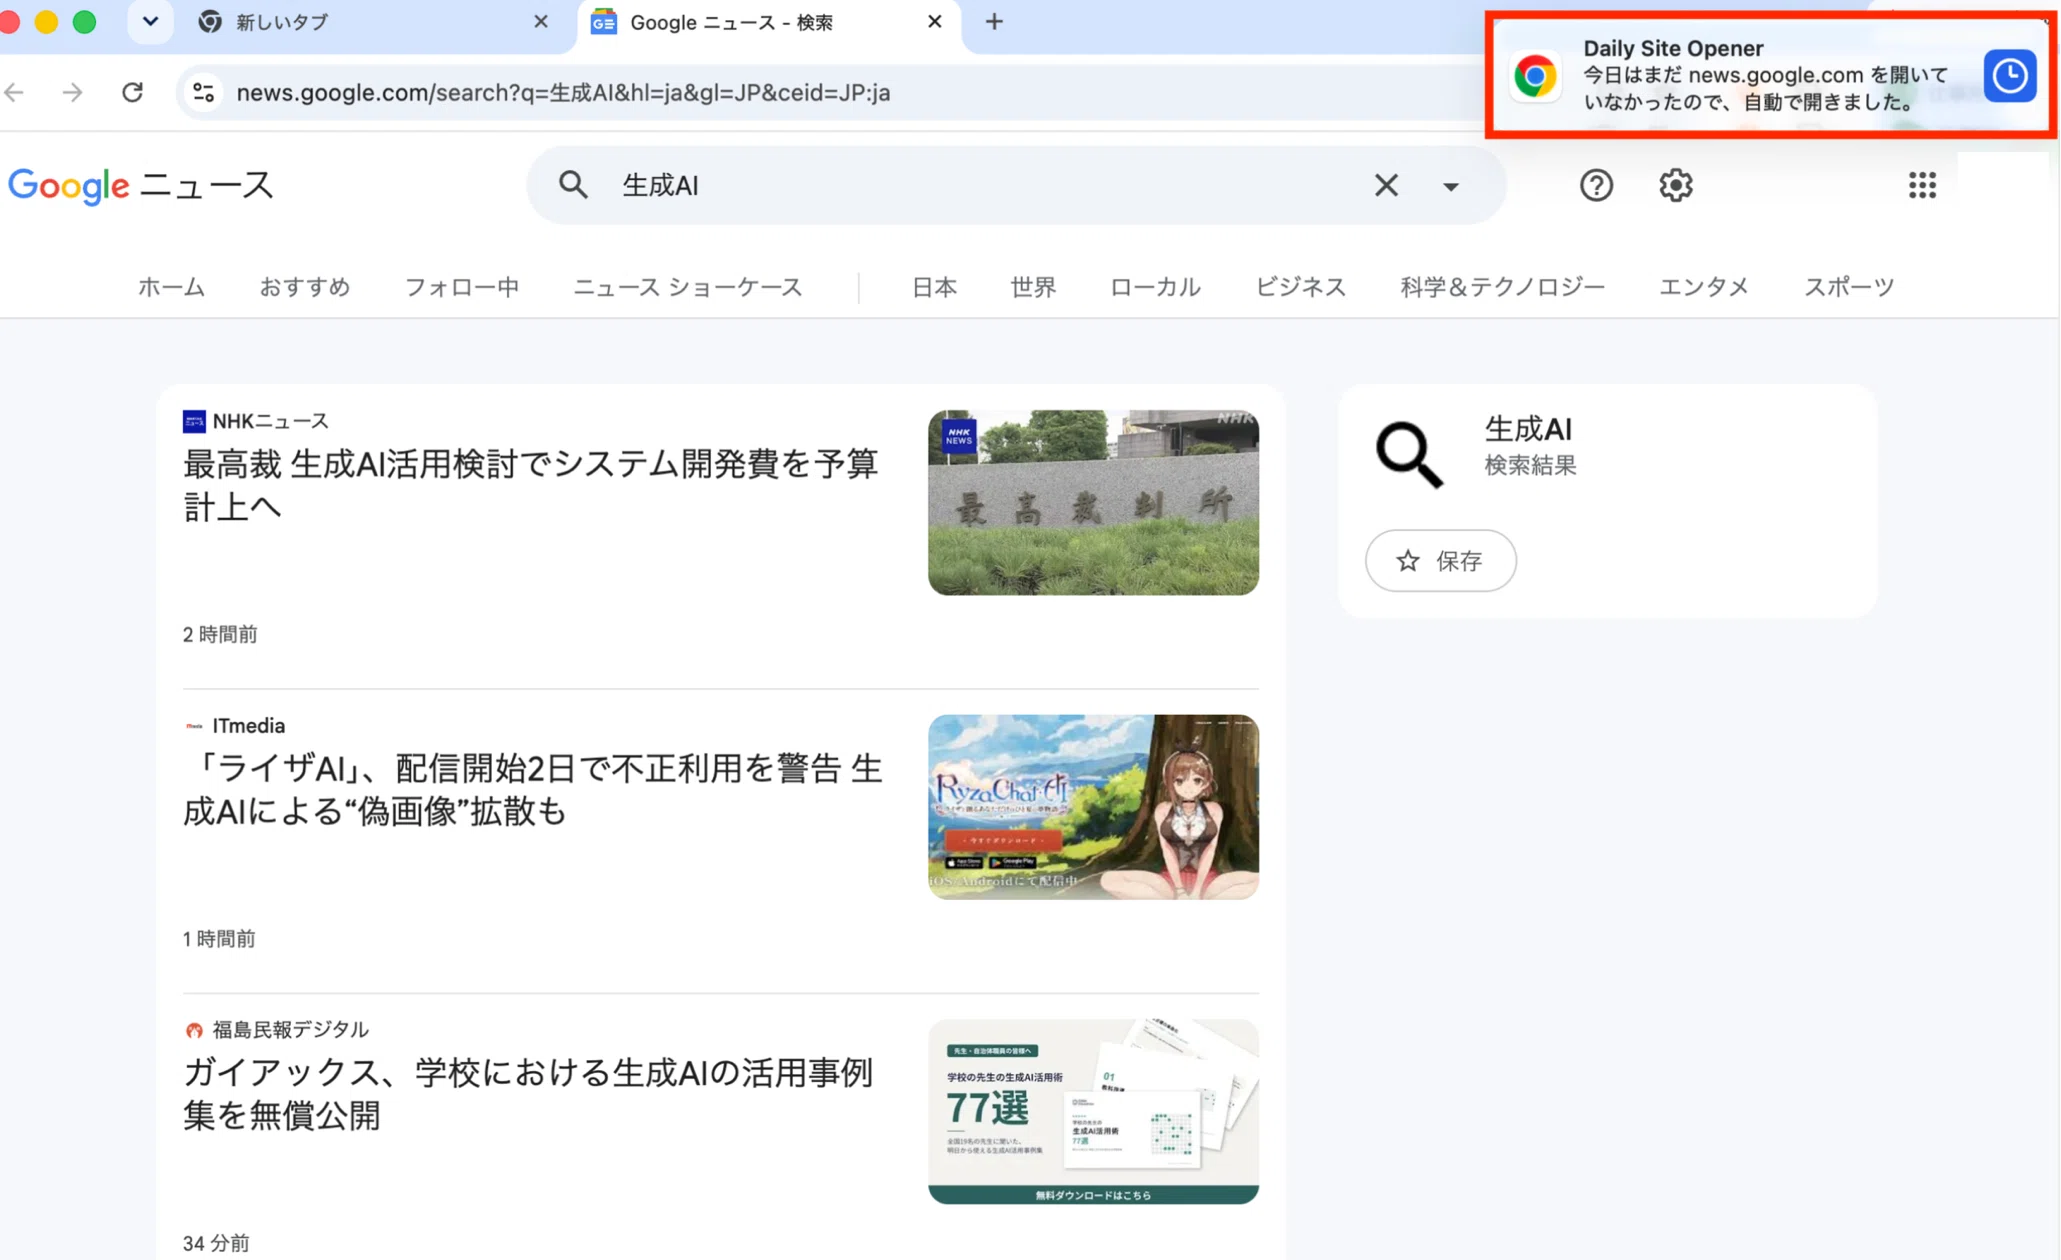Image resolution: width=2061 pixels, height=1260 pixels.
Task: Open the ガイアックス 生成AI活用事例集 headline
Action: click(x=528, y=1094)
